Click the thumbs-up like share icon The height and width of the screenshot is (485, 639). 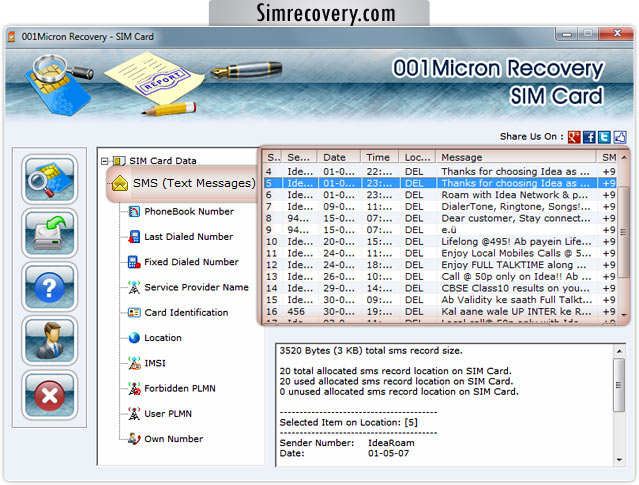coord(620,137)
